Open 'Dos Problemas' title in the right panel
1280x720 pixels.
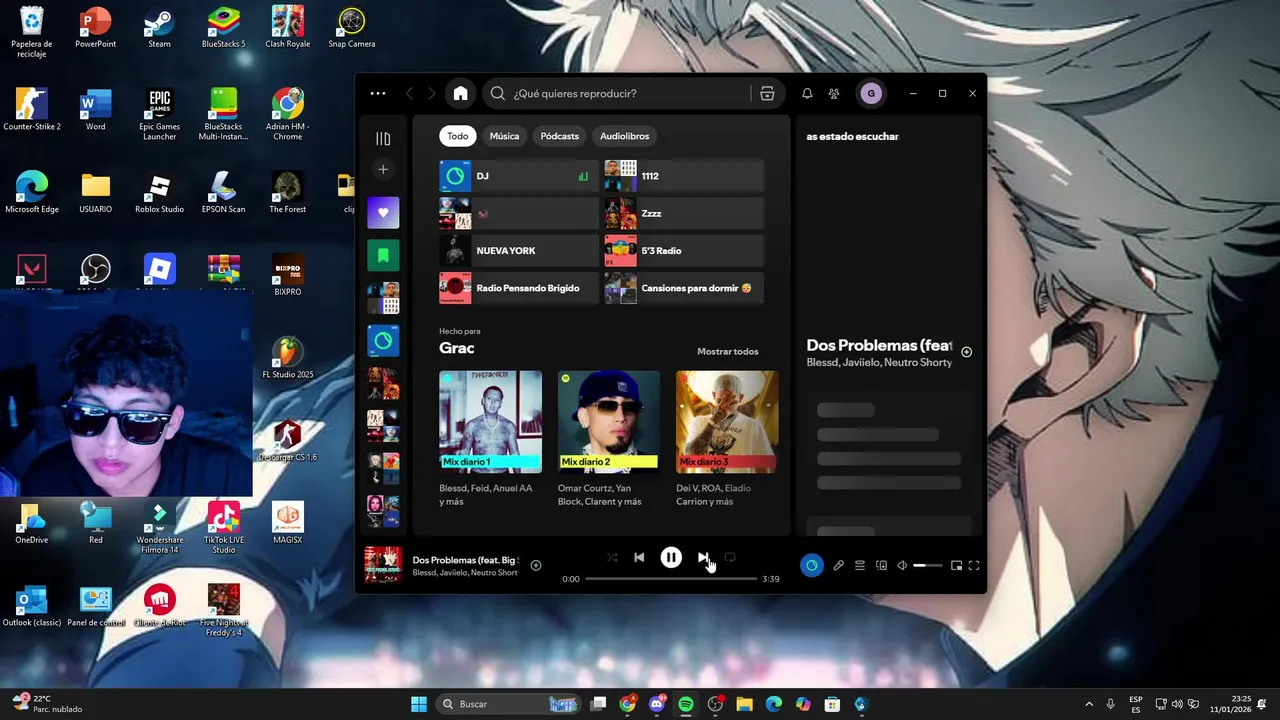point(879,345)
